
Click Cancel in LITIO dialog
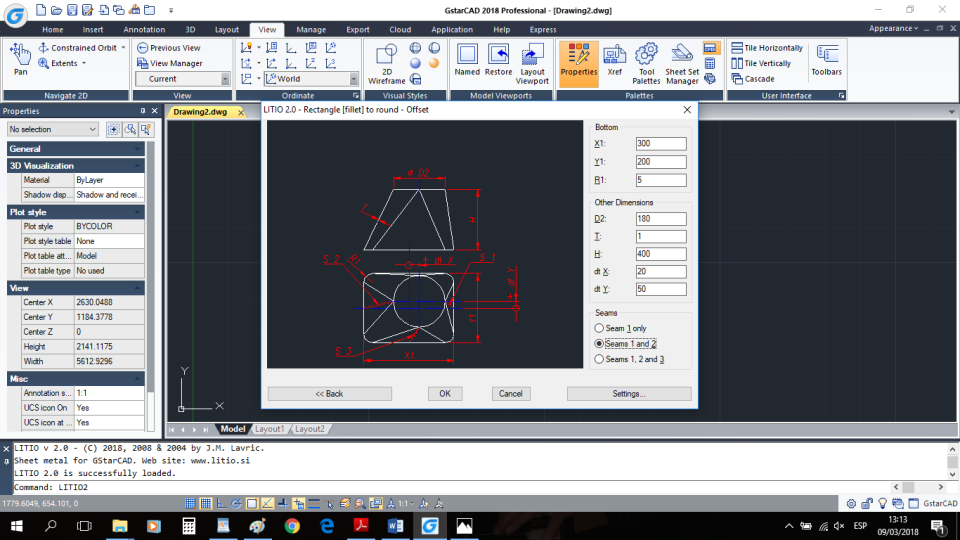511,394
